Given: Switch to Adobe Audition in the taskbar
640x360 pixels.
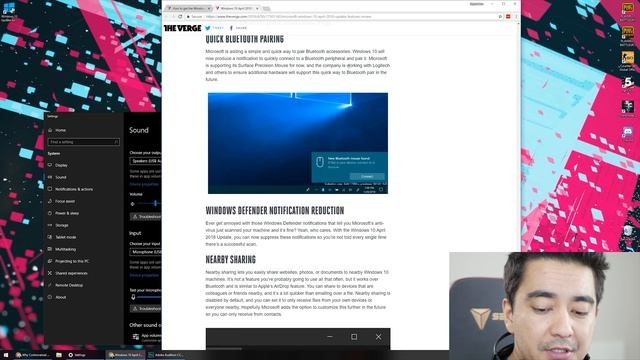Looking at the screenshot, I should (x=166, y=355).
